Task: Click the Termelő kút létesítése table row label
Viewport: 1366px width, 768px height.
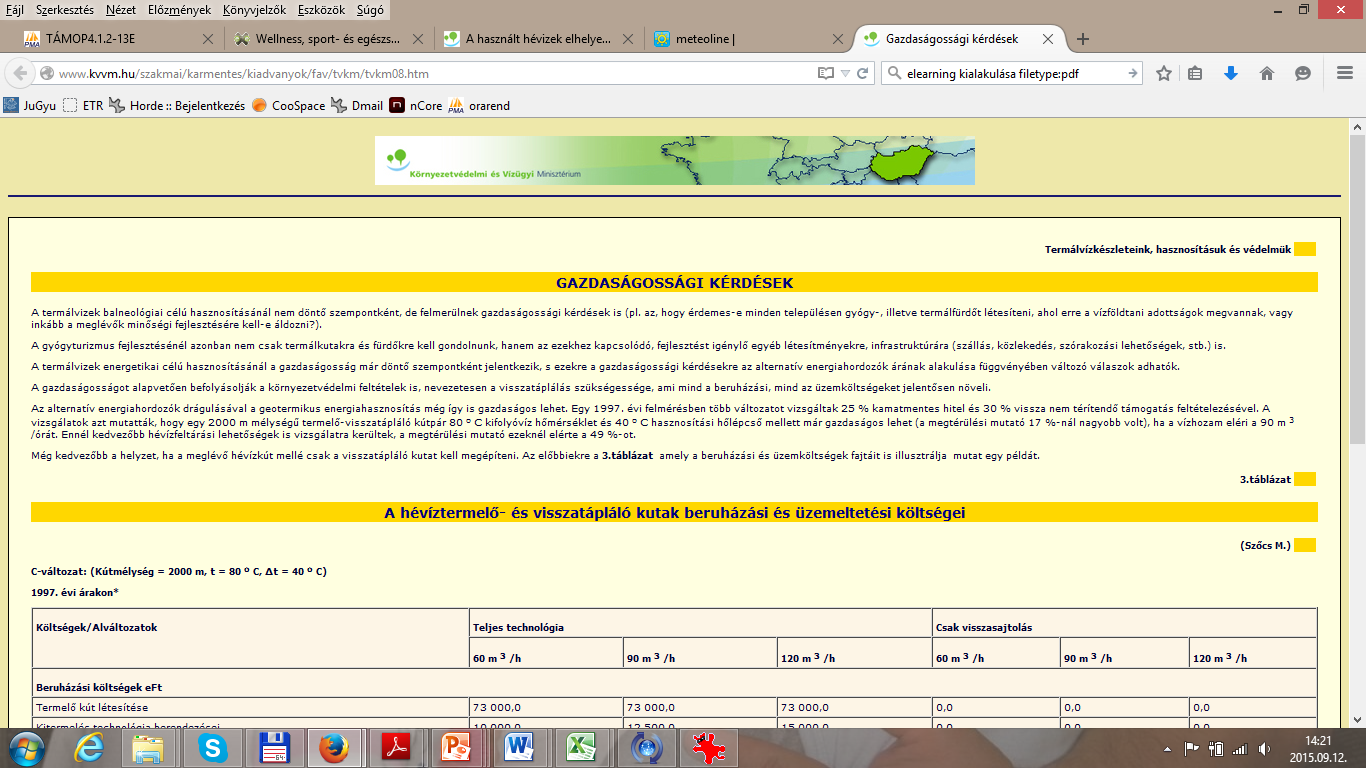Action: click(x=92, y=708)
